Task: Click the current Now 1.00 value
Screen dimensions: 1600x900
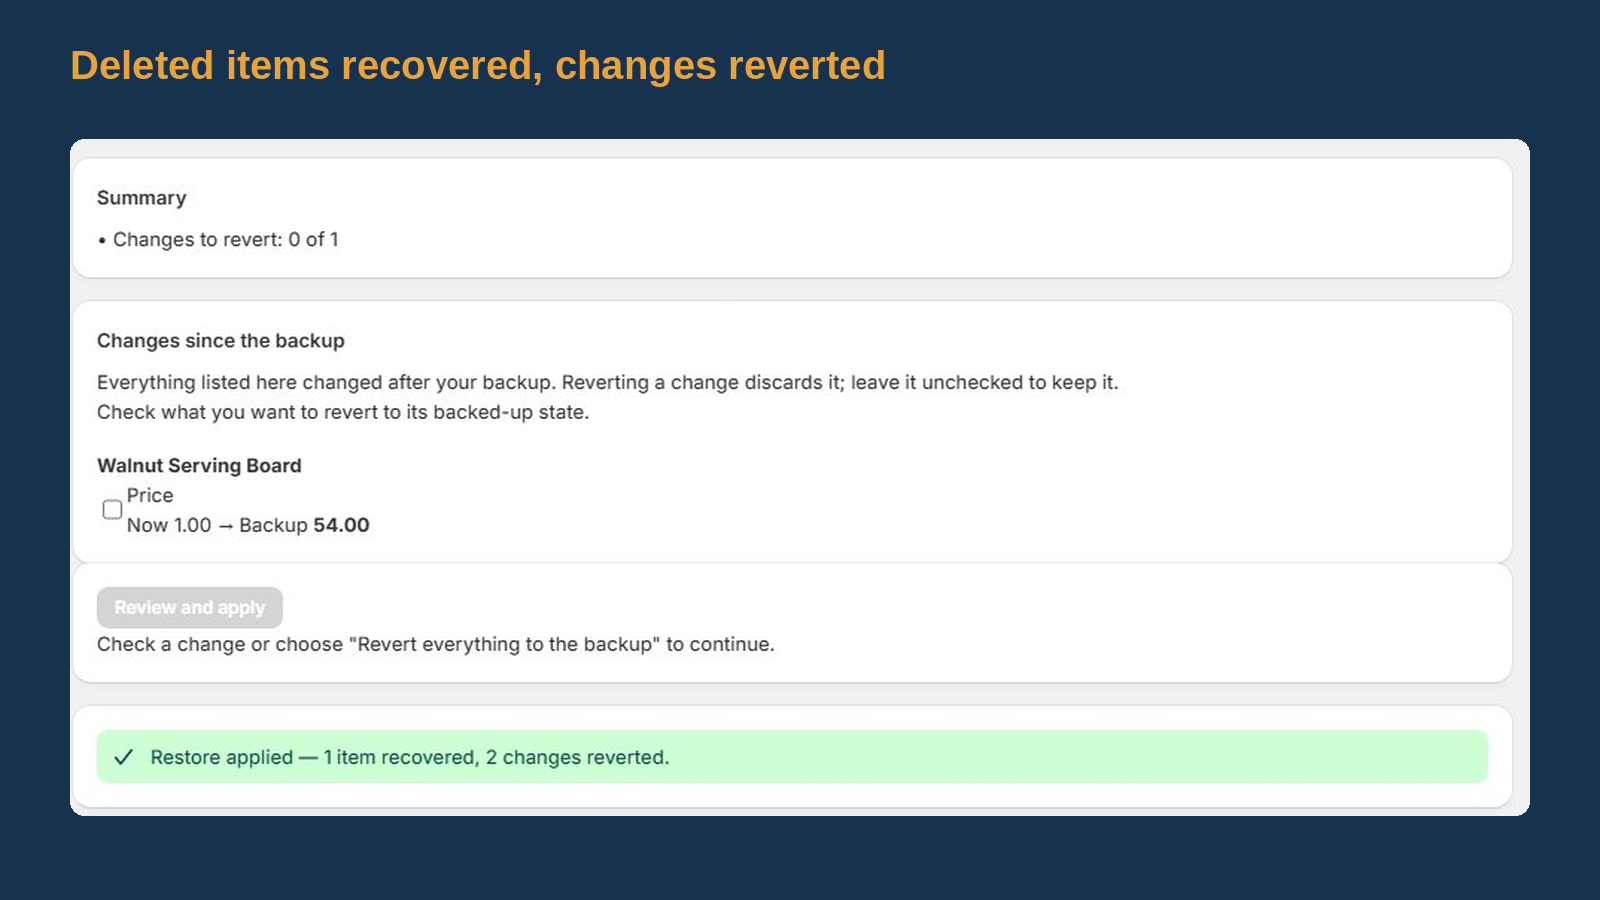Action: point(169,525)
